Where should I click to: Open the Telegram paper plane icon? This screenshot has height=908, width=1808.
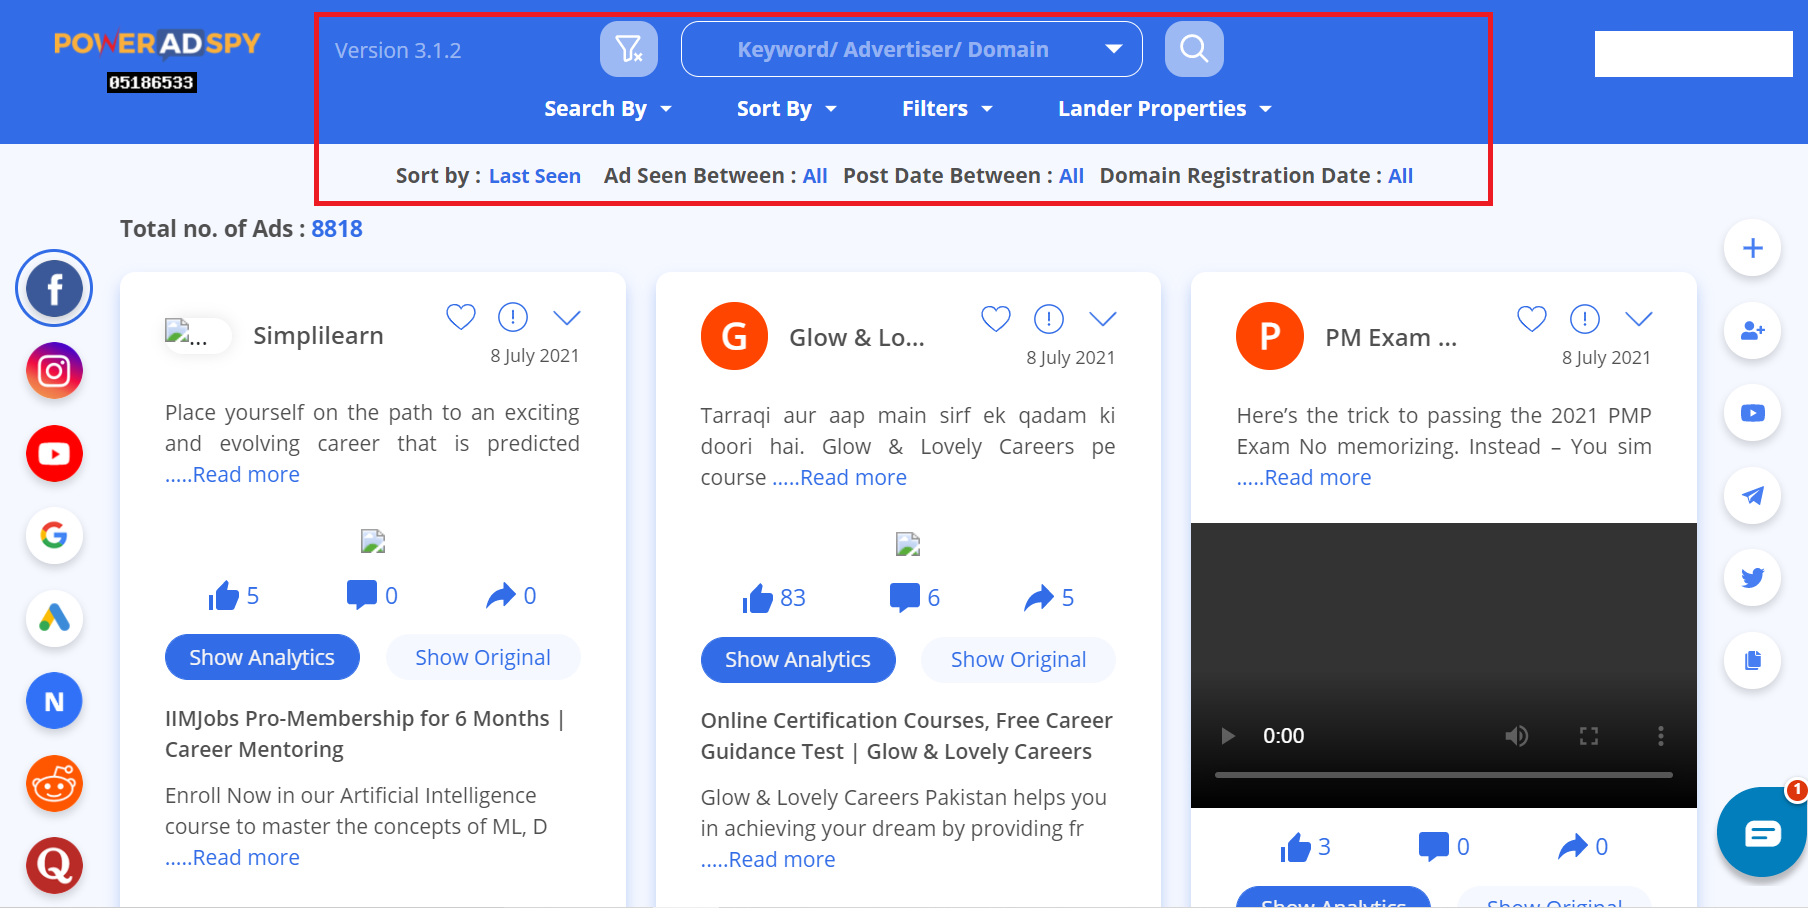pos(1753,495)
